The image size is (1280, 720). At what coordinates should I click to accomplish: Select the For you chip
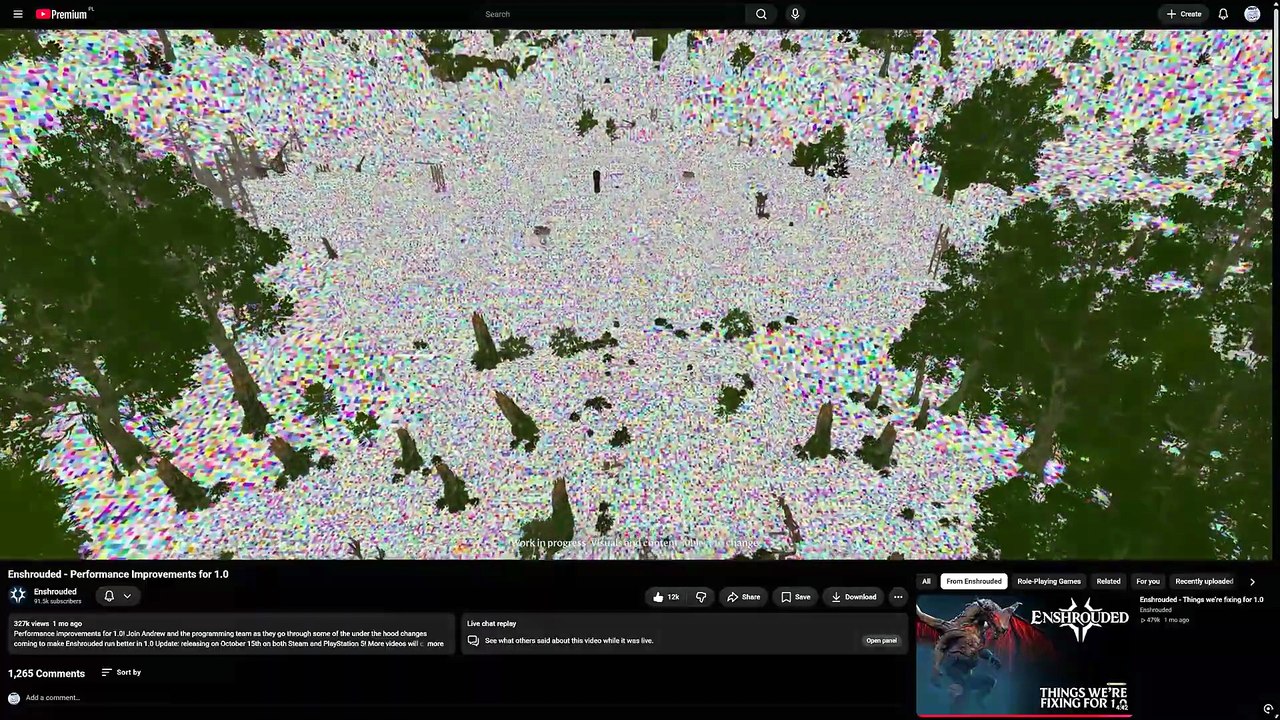coord(1148,581)
